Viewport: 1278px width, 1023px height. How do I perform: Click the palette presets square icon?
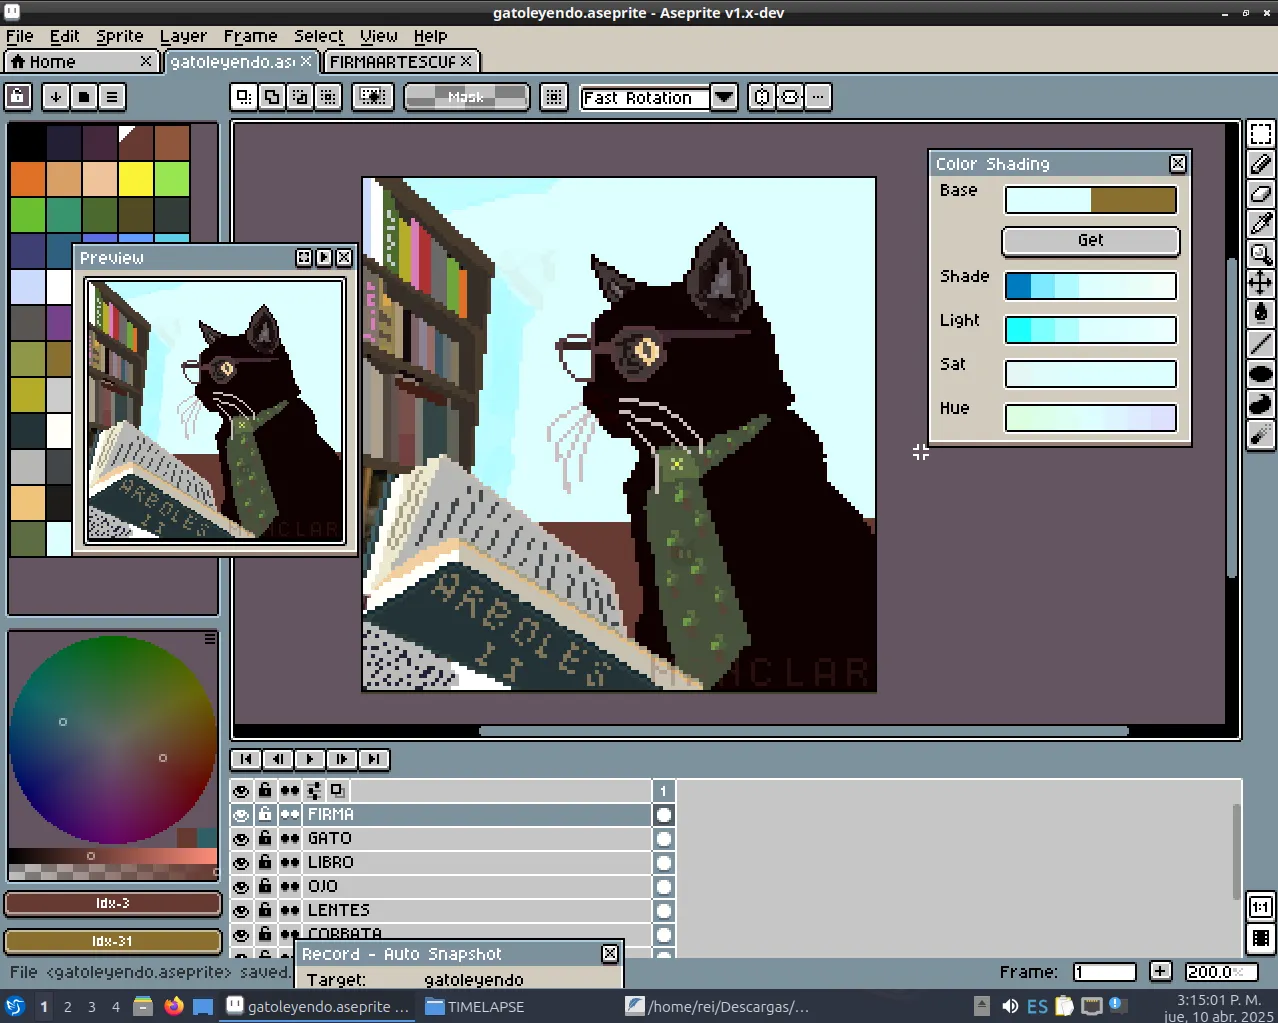click(84, 97)
